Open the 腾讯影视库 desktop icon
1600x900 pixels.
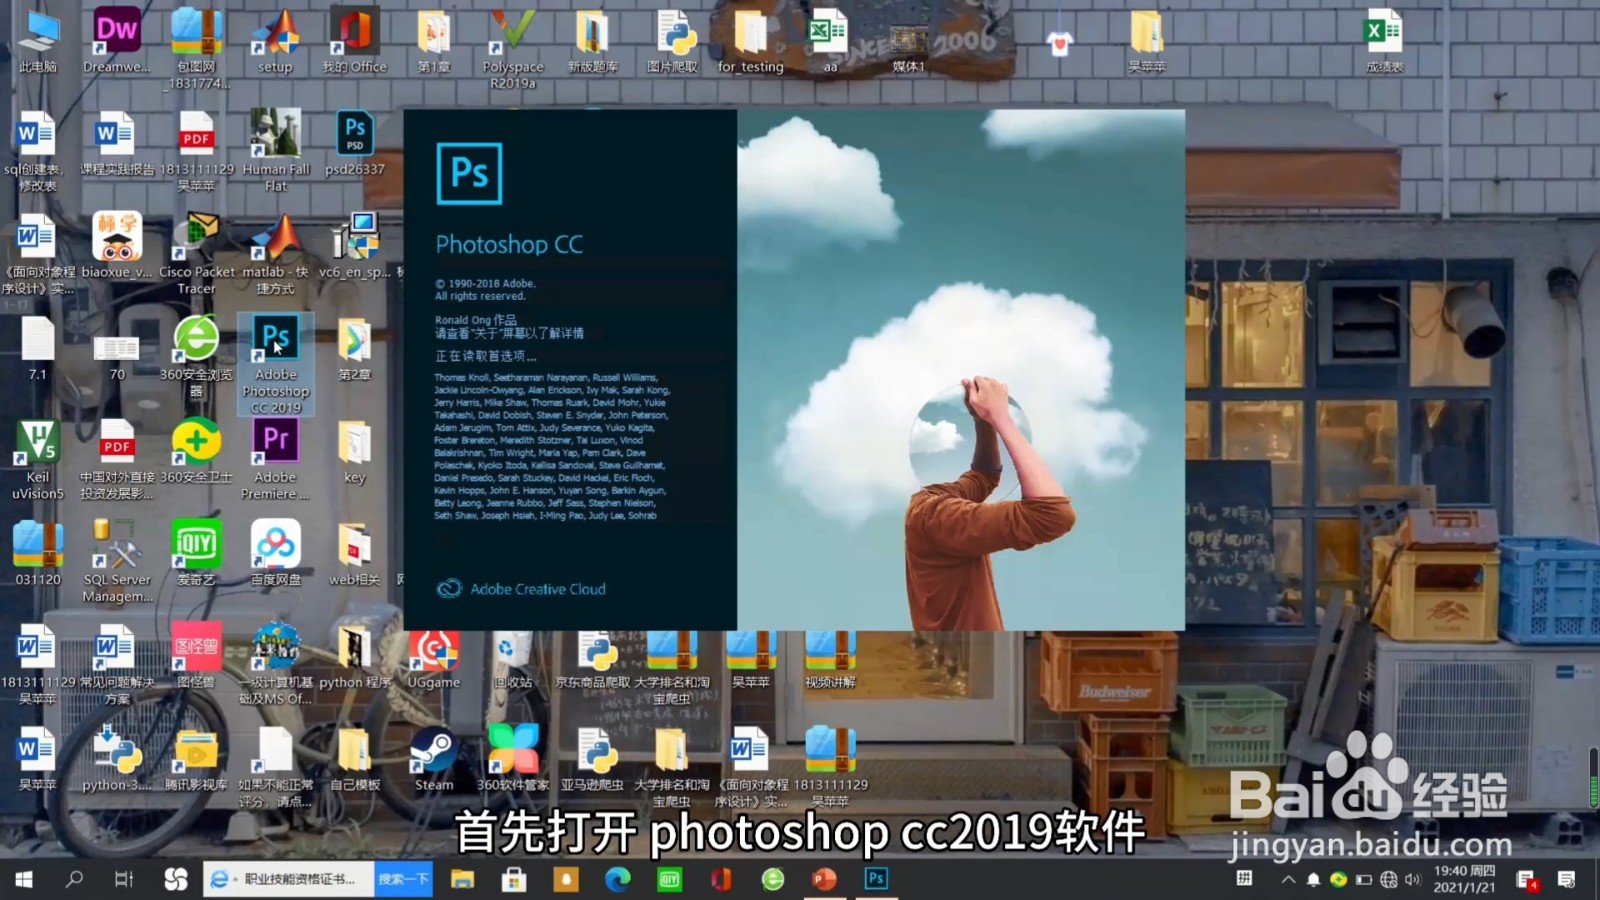click(197, 760)
